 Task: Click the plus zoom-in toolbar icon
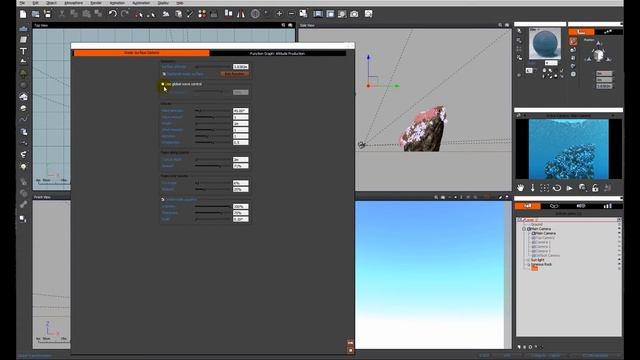[x=279, y=14]
